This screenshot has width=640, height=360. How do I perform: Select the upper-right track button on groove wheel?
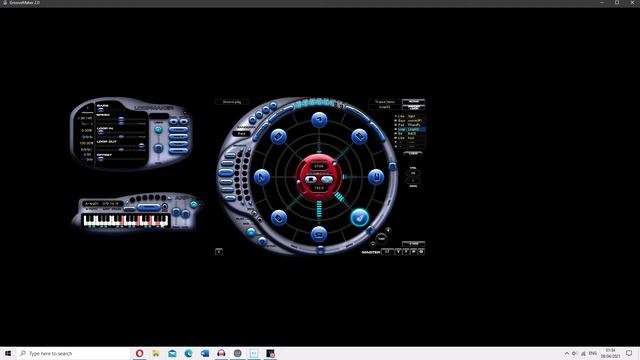[x=360, y=136]
